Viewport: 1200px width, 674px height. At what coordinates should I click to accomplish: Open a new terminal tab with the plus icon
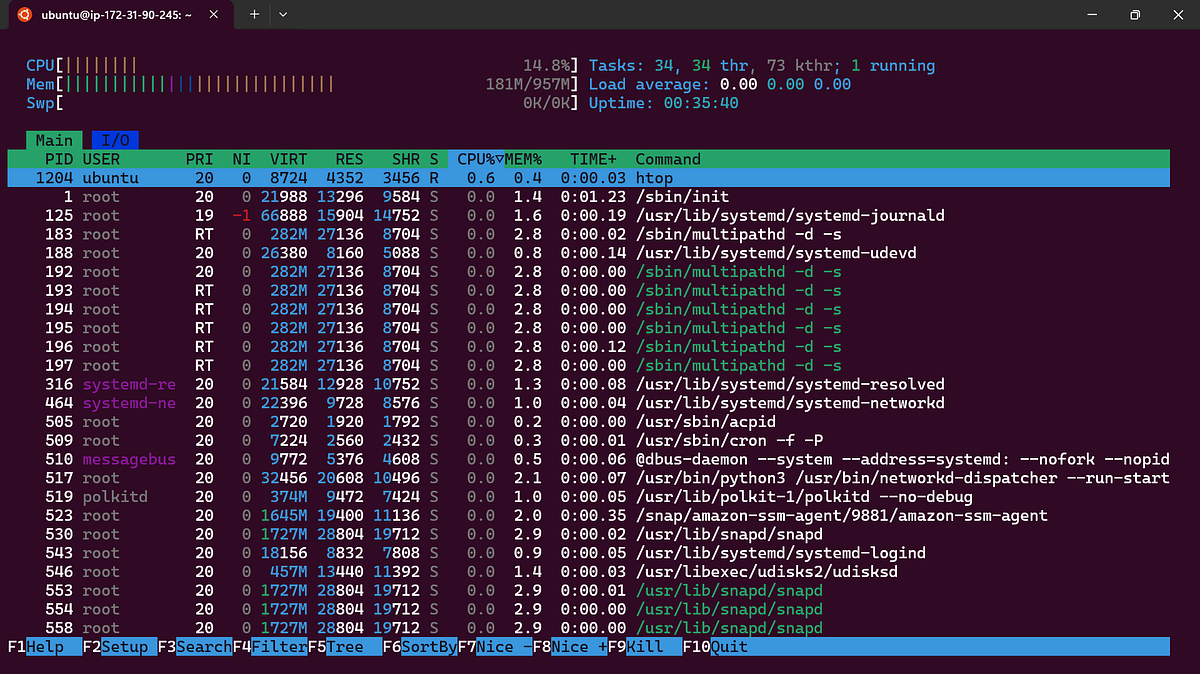click(254, 15)
